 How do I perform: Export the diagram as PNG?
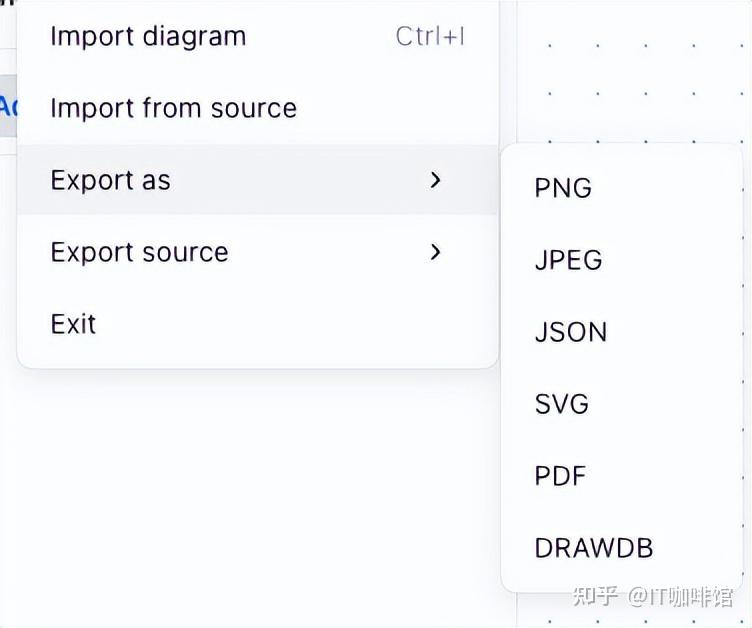[x=563, y=188]
